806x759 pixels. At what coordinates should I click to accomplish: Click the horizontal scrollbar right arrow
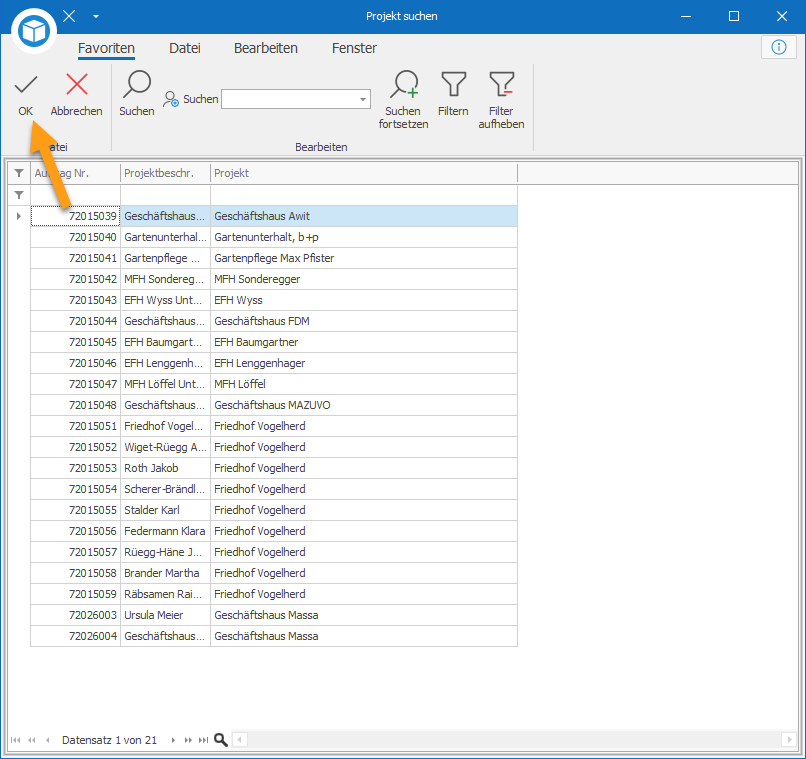point(789,740)
